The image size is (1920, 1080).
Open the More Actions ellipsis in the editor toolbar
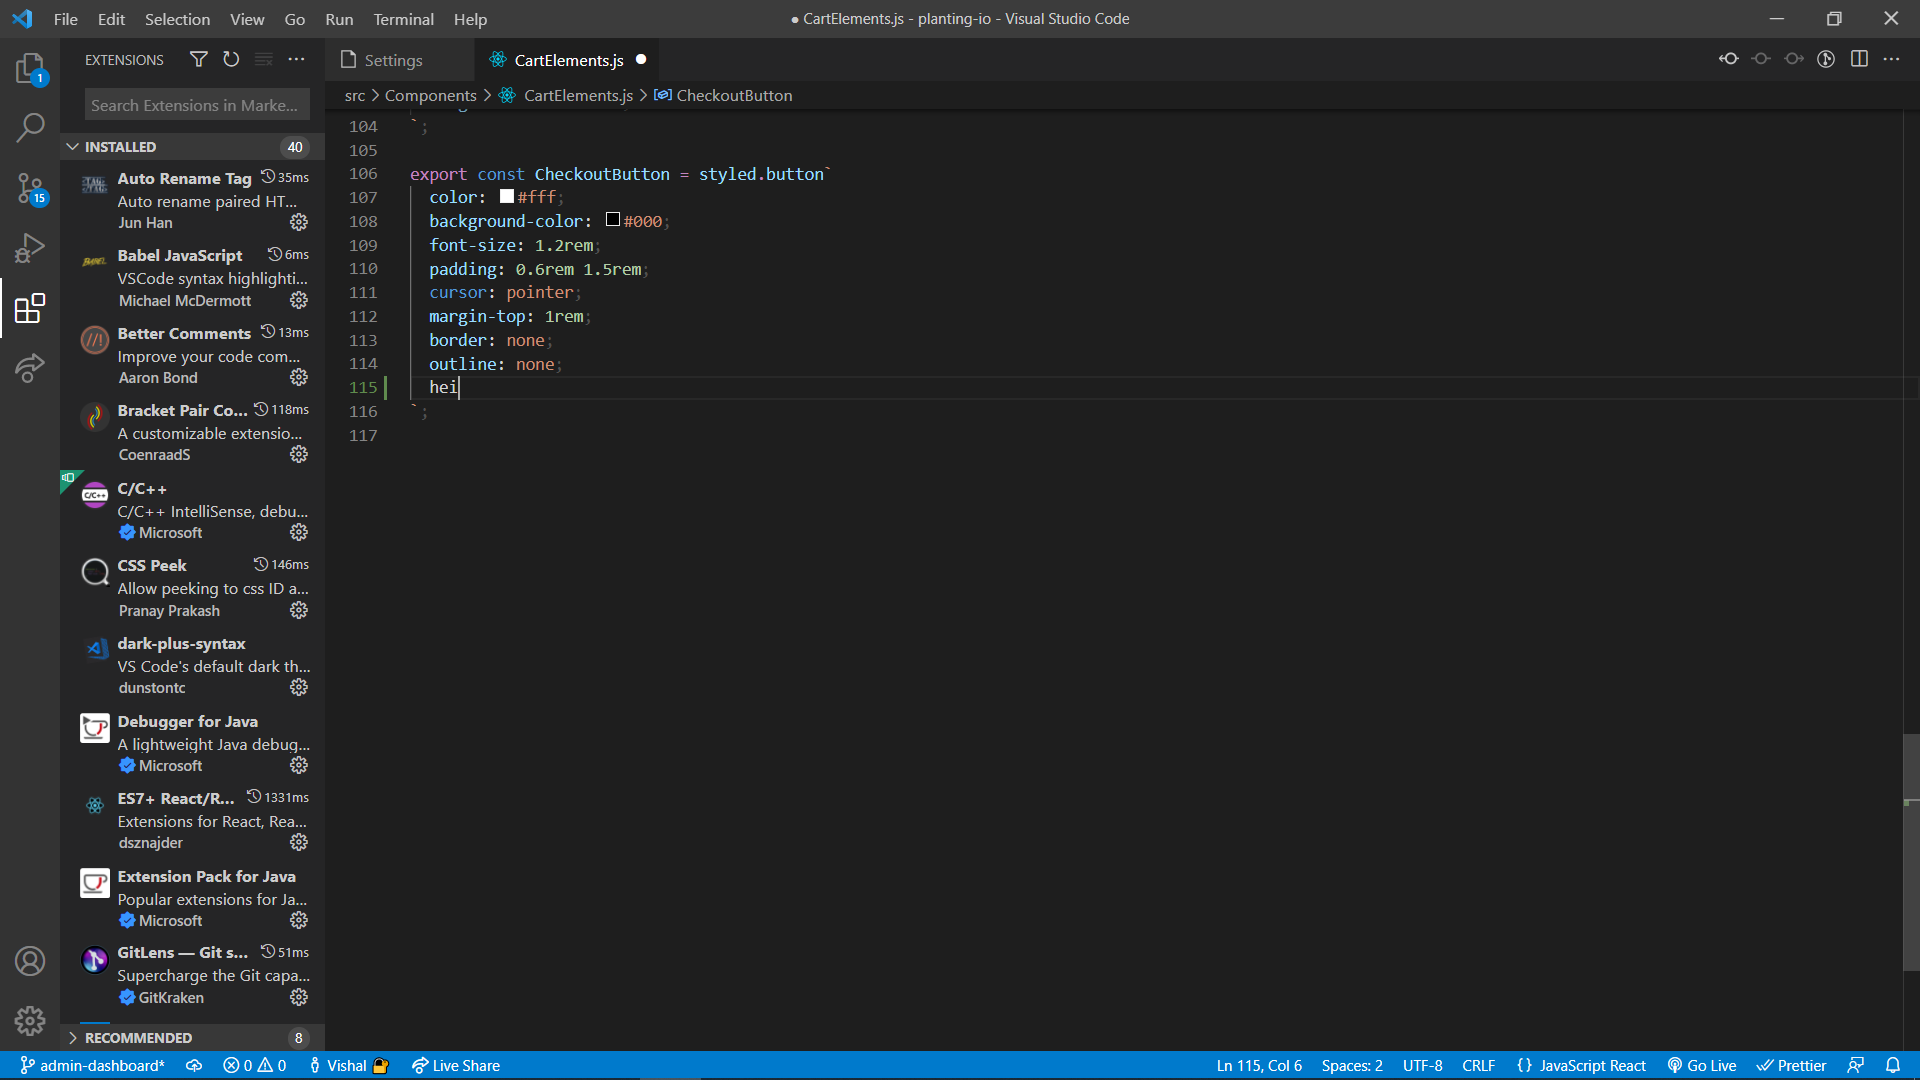[1893, 59]
